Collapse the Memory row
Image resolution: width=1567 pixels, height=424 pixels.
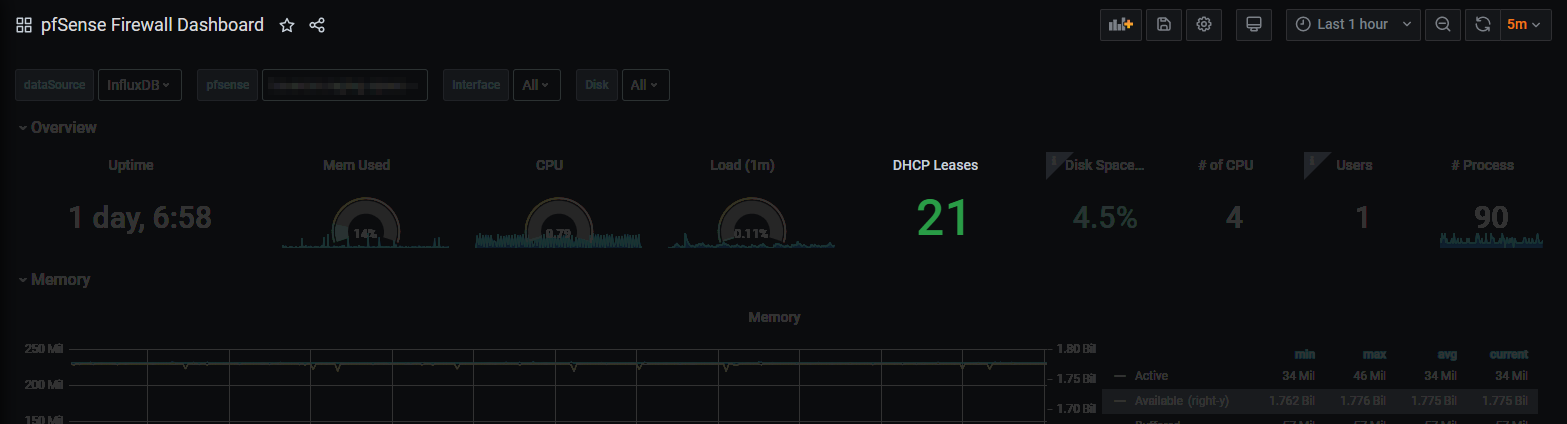click(54, 280)
